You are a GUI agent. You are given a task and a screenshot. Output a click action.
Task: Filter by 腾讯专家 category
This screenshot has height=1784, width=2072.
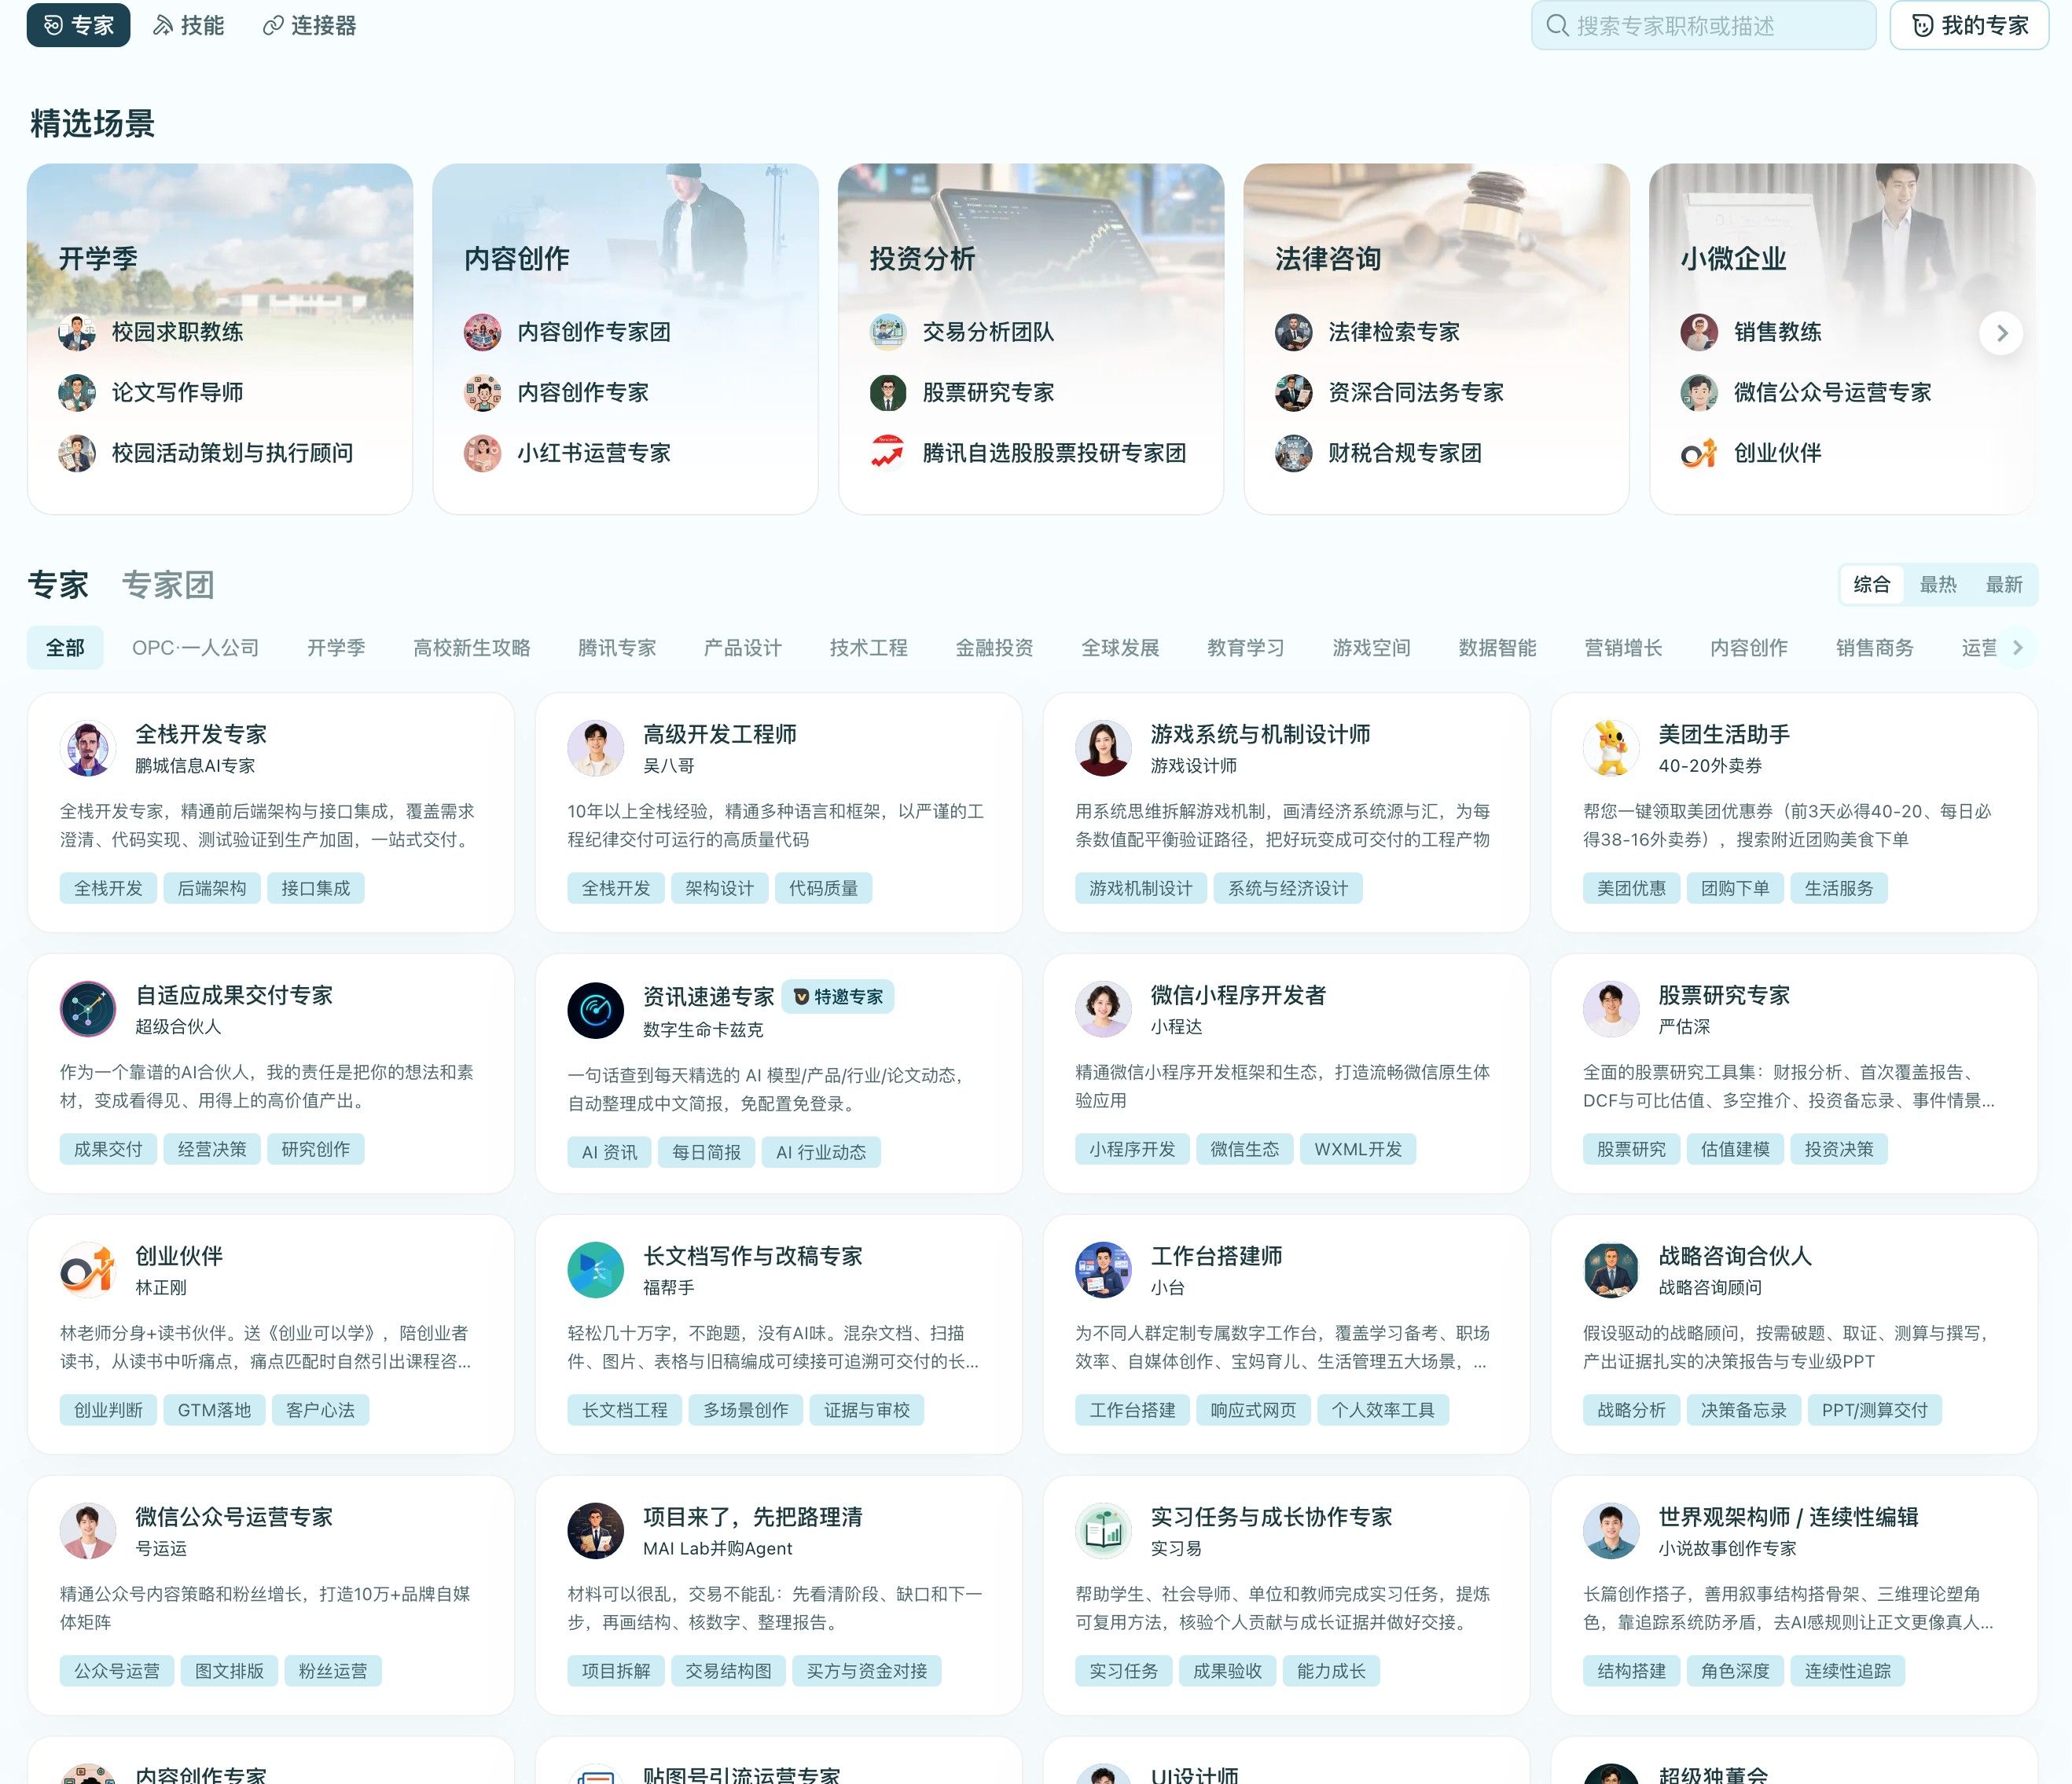[617, 648]
